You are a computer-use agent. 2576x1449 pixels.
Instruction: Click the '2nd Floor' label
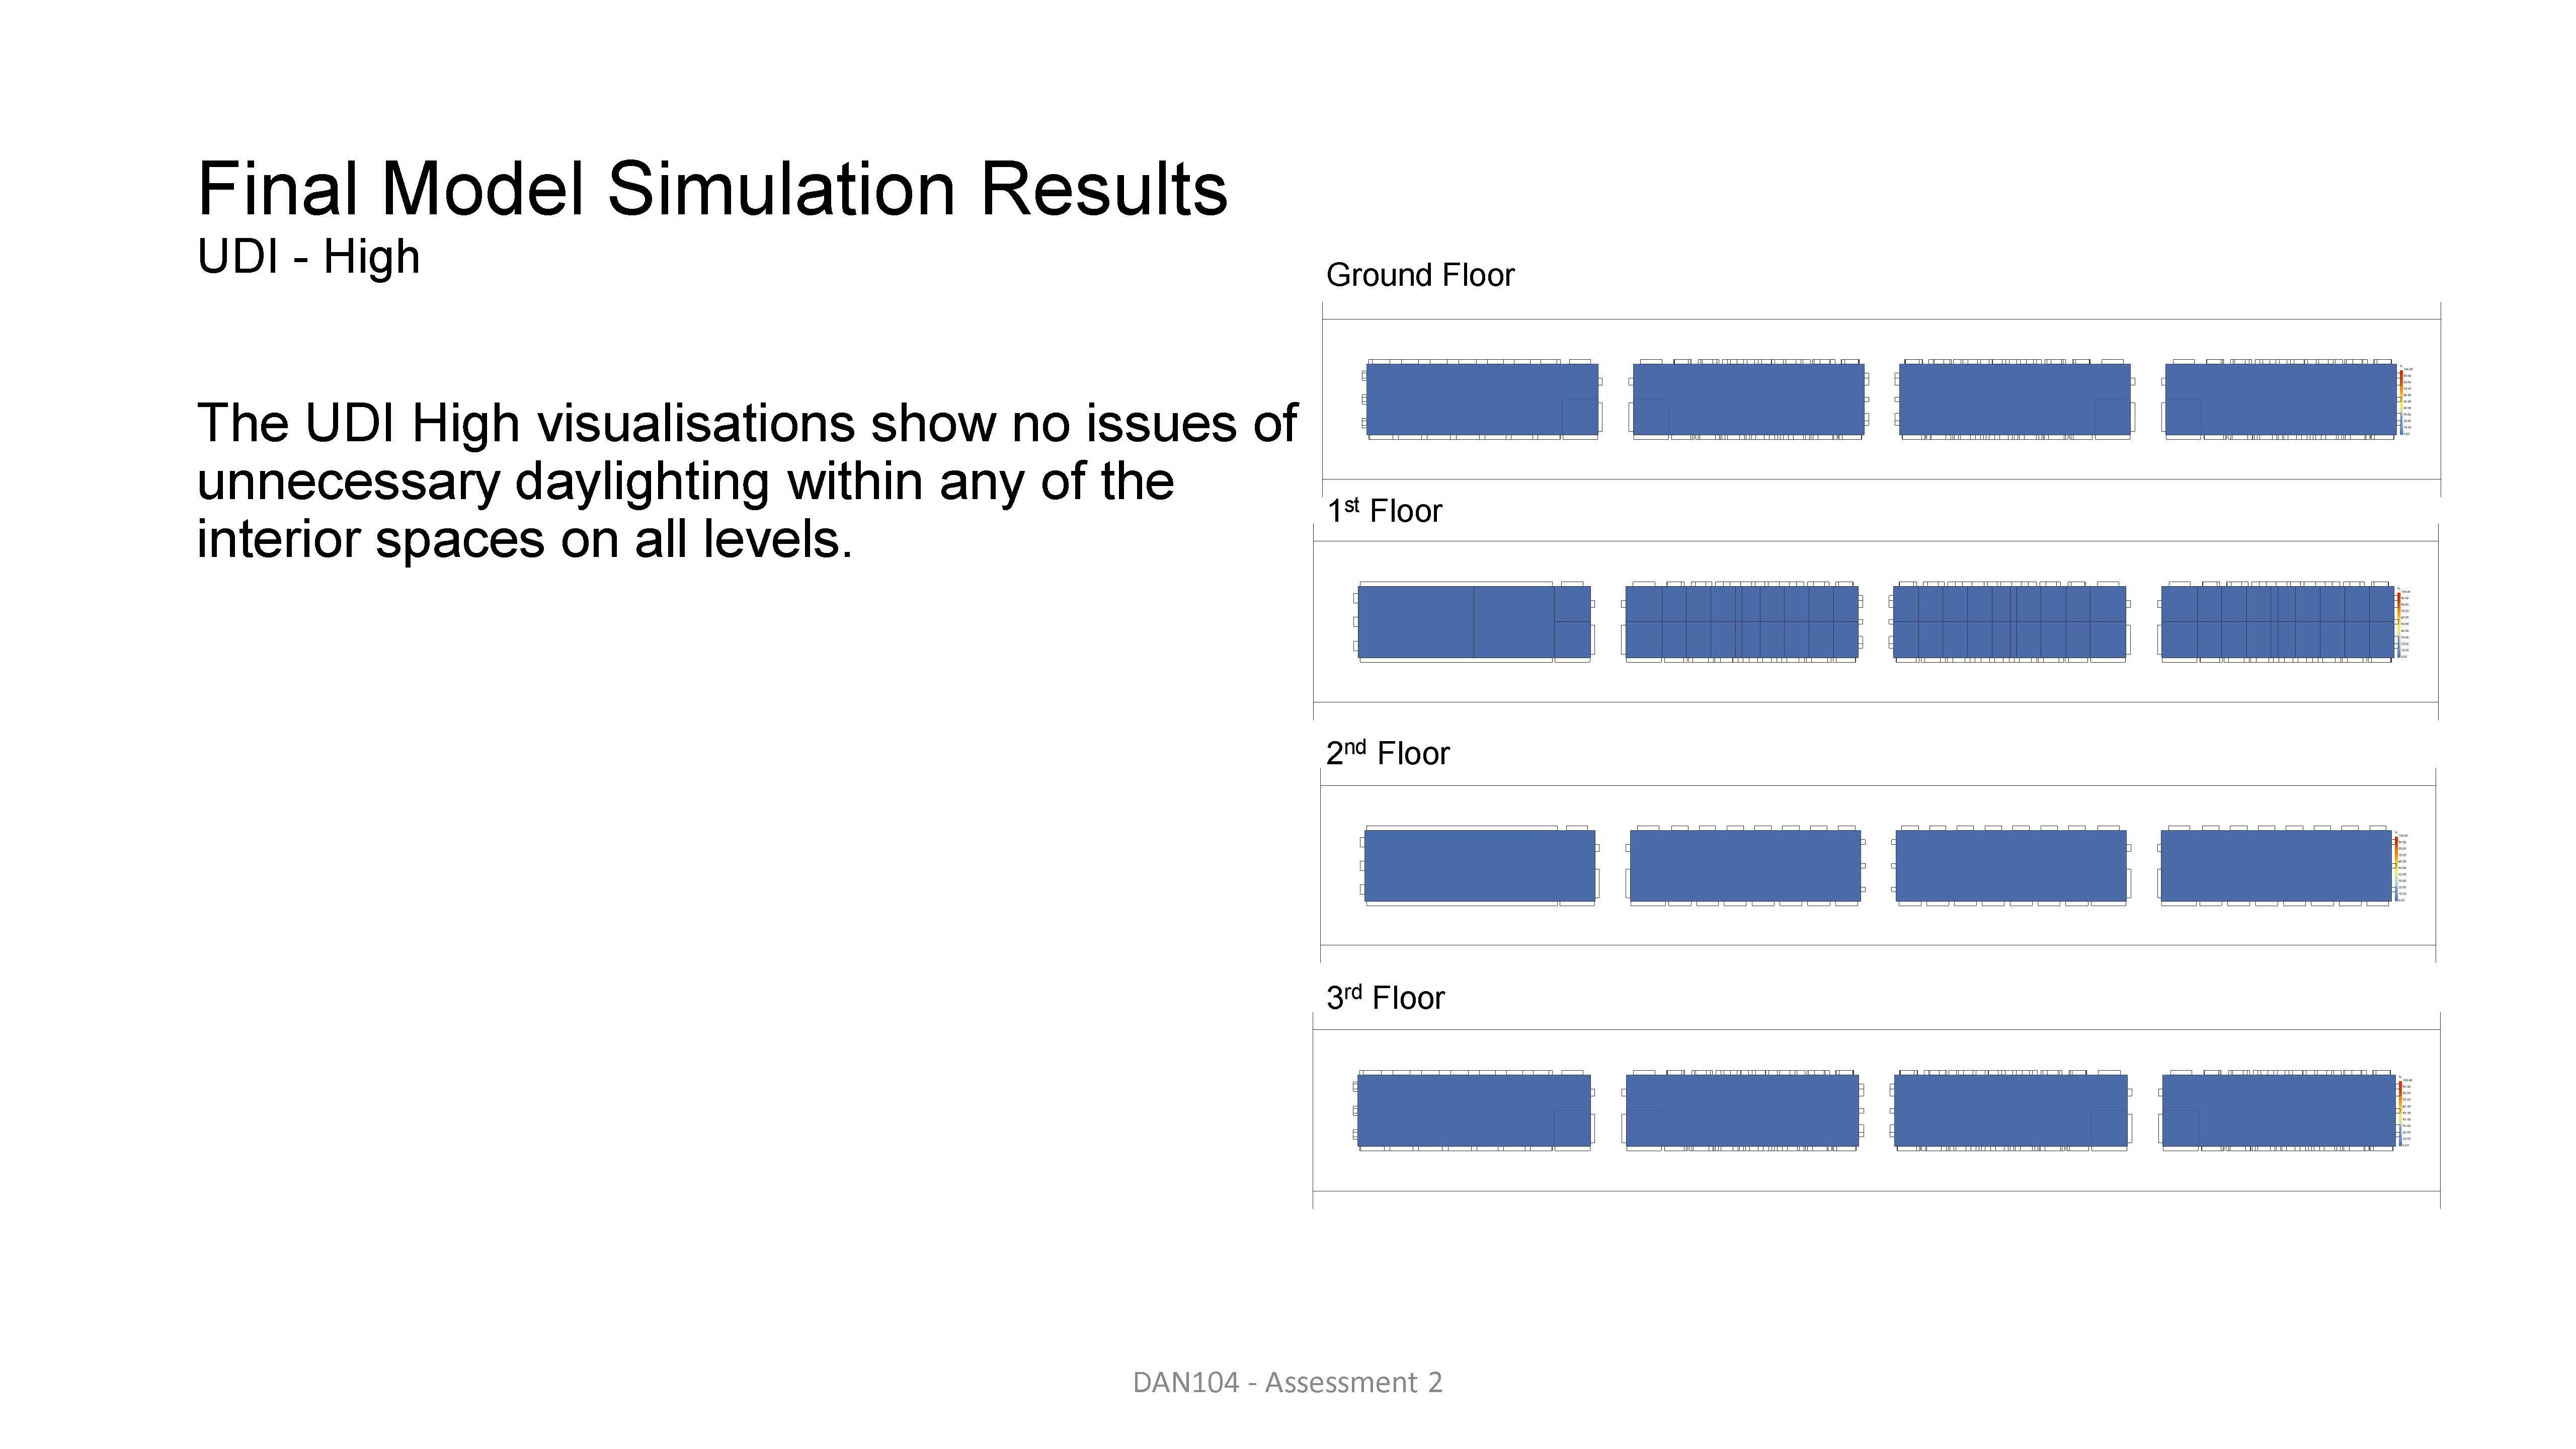(1387, 753)
